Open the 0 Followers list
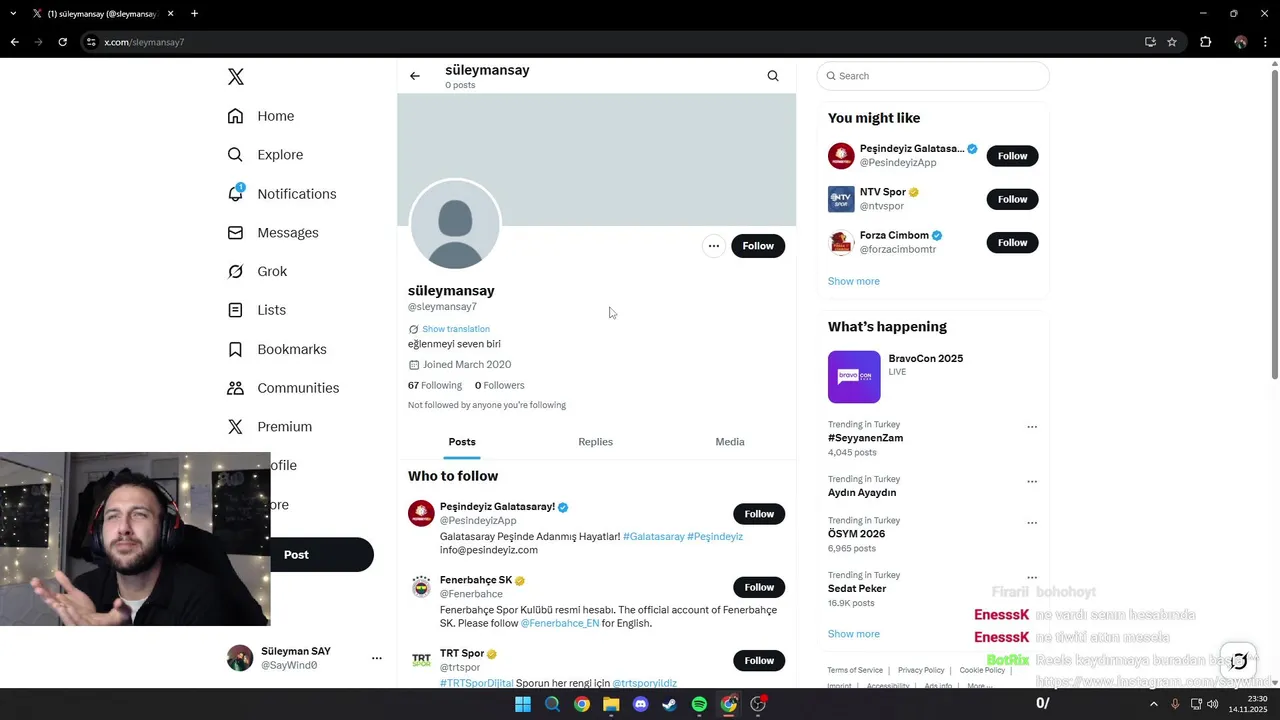 (x=499, y=385)
